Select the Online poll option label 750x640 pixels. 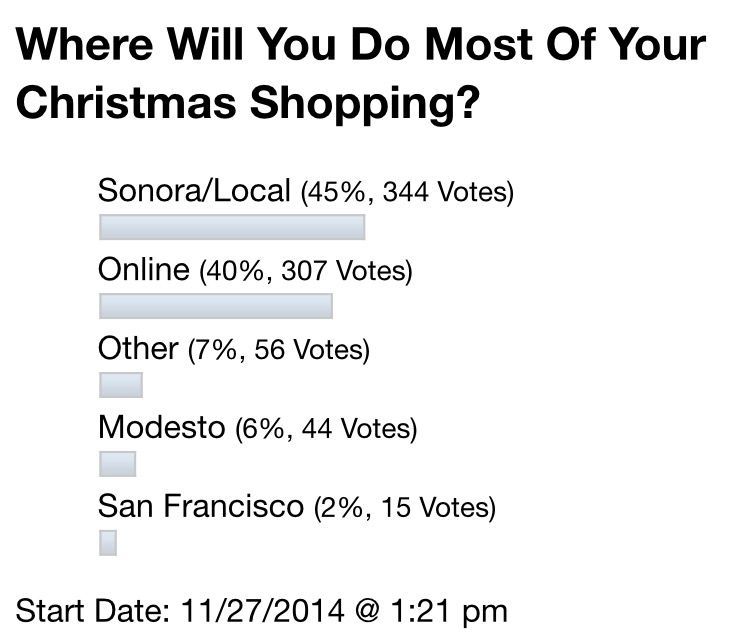(143, 270)
